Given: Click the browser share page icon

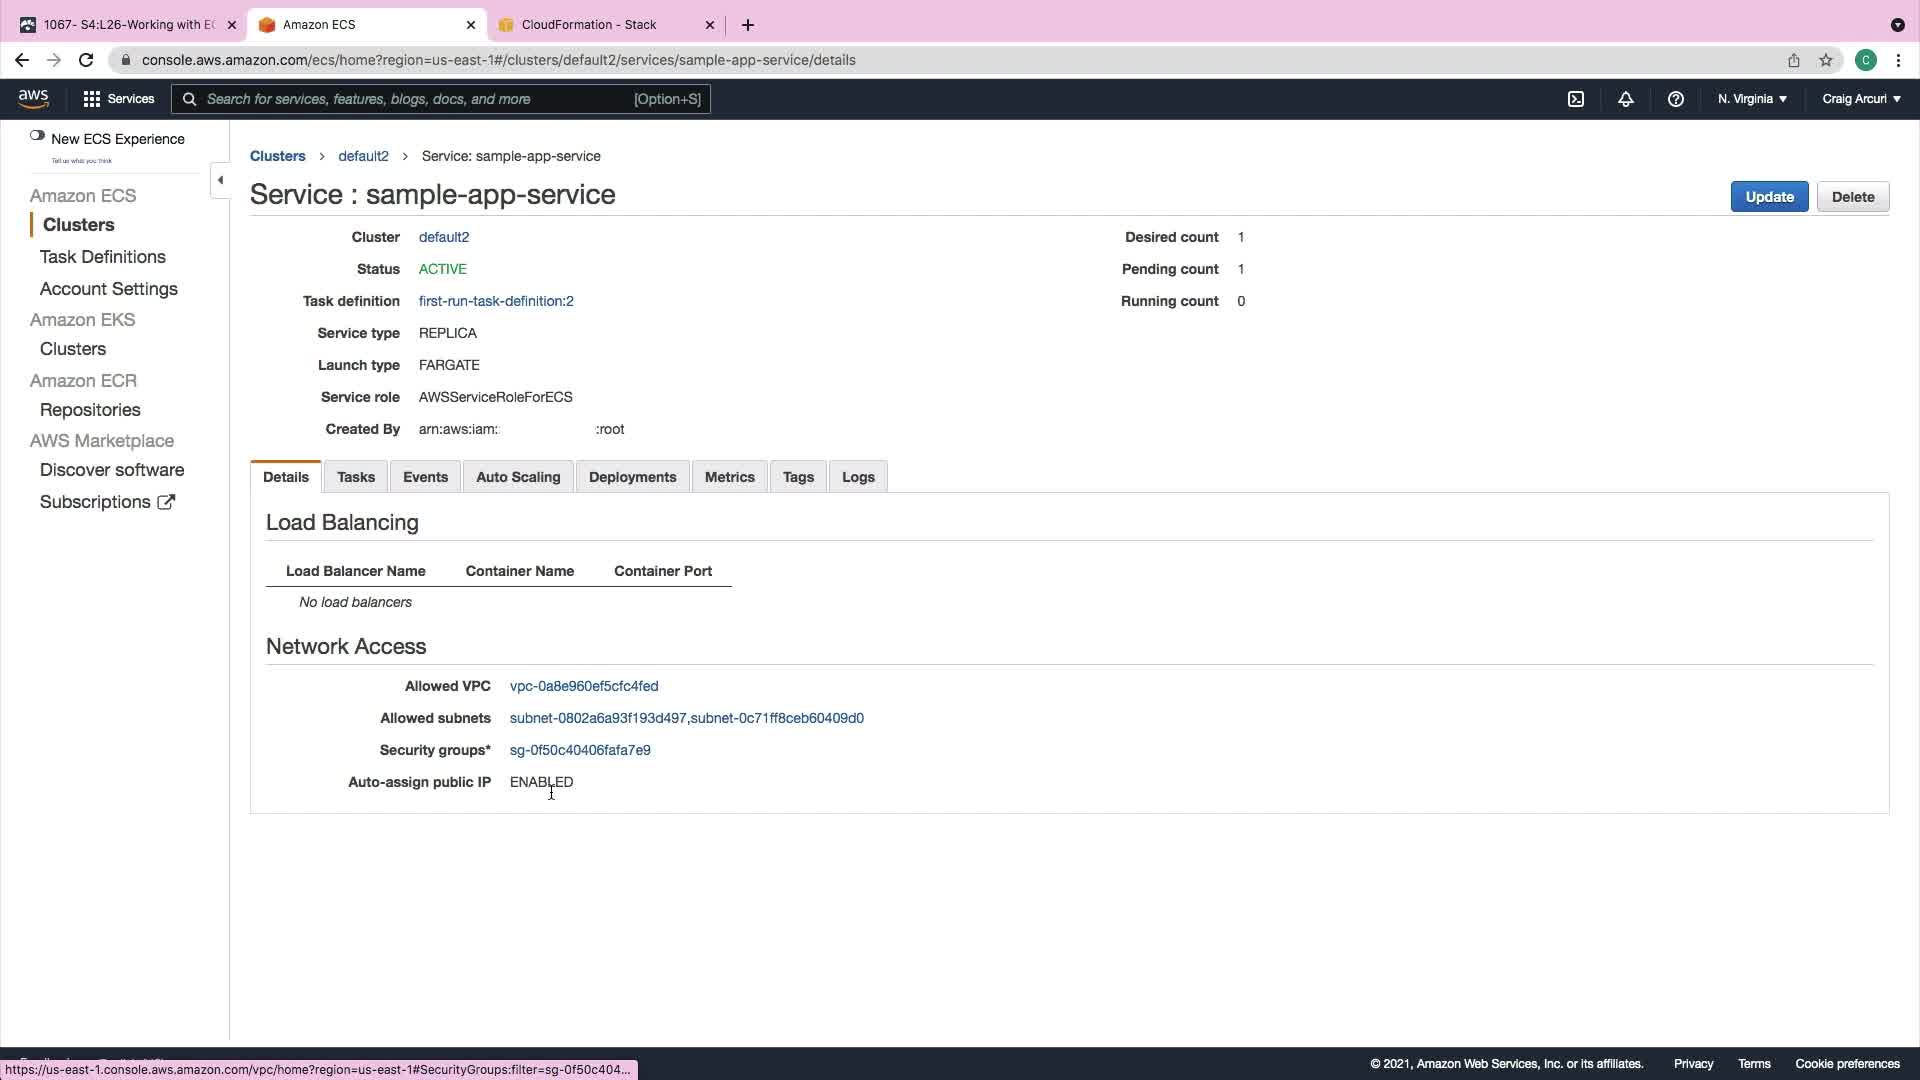Looking at the screenshot, I should (1794, 60).
